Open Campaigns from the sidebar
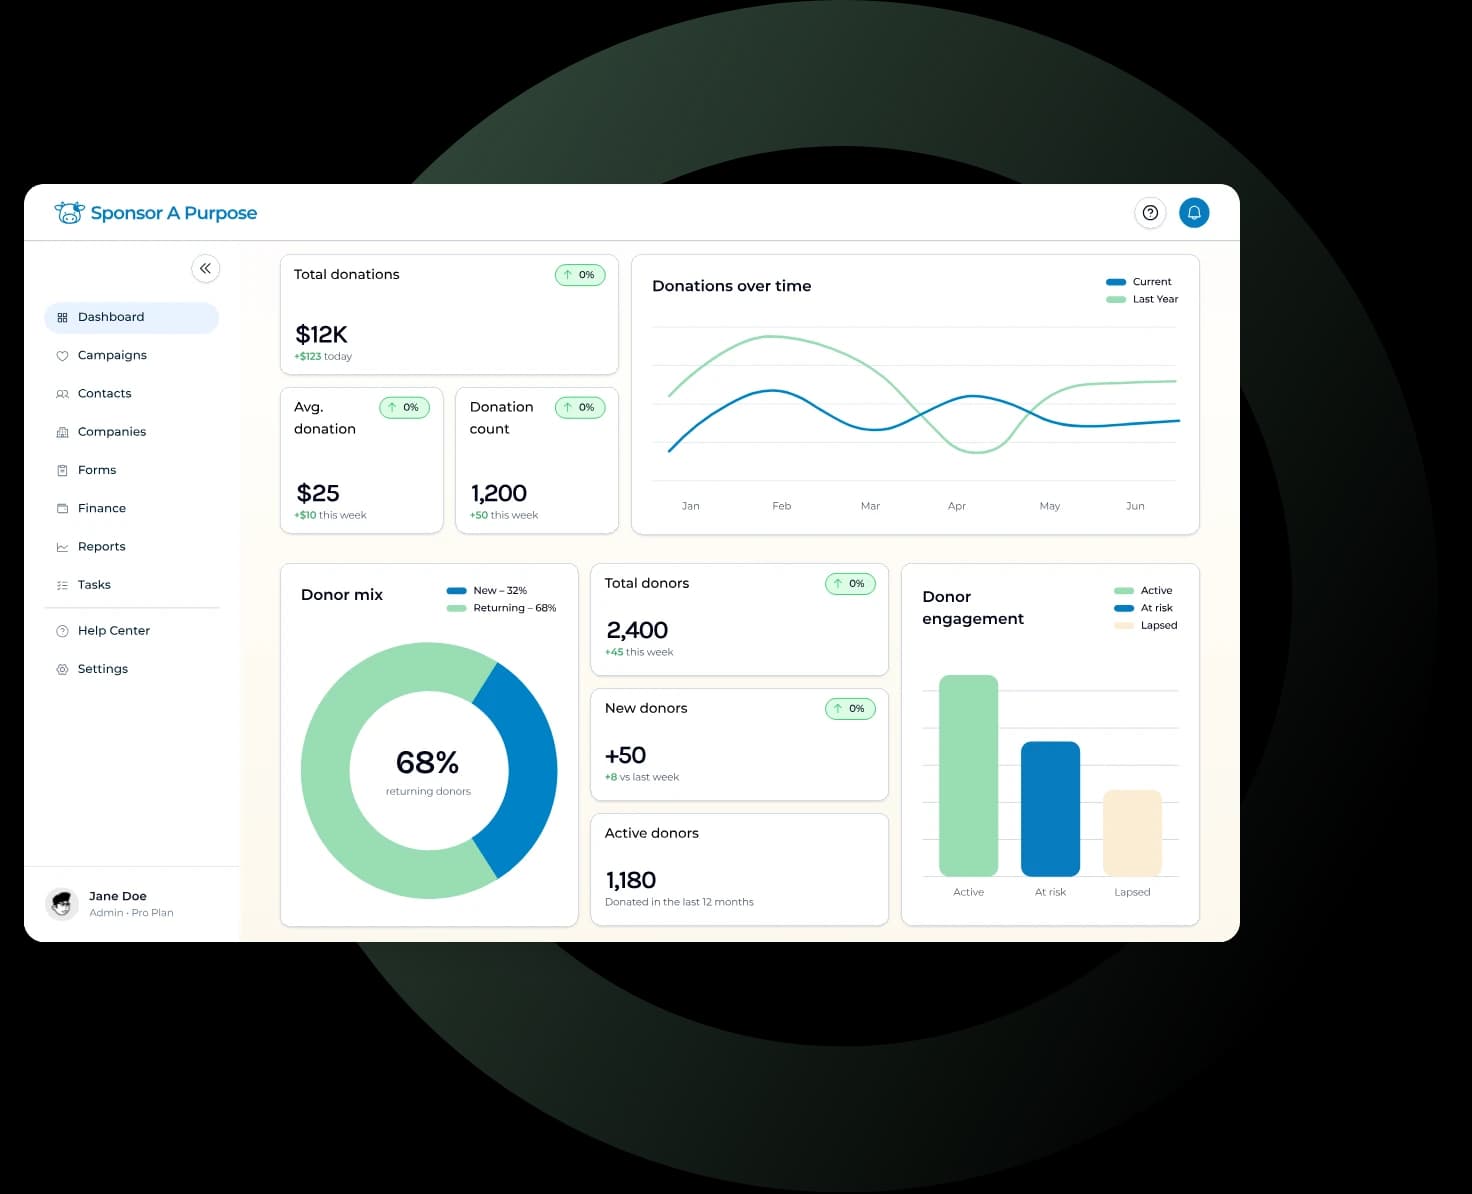Screen dimensions: 1472x1194 click(131, 355)
